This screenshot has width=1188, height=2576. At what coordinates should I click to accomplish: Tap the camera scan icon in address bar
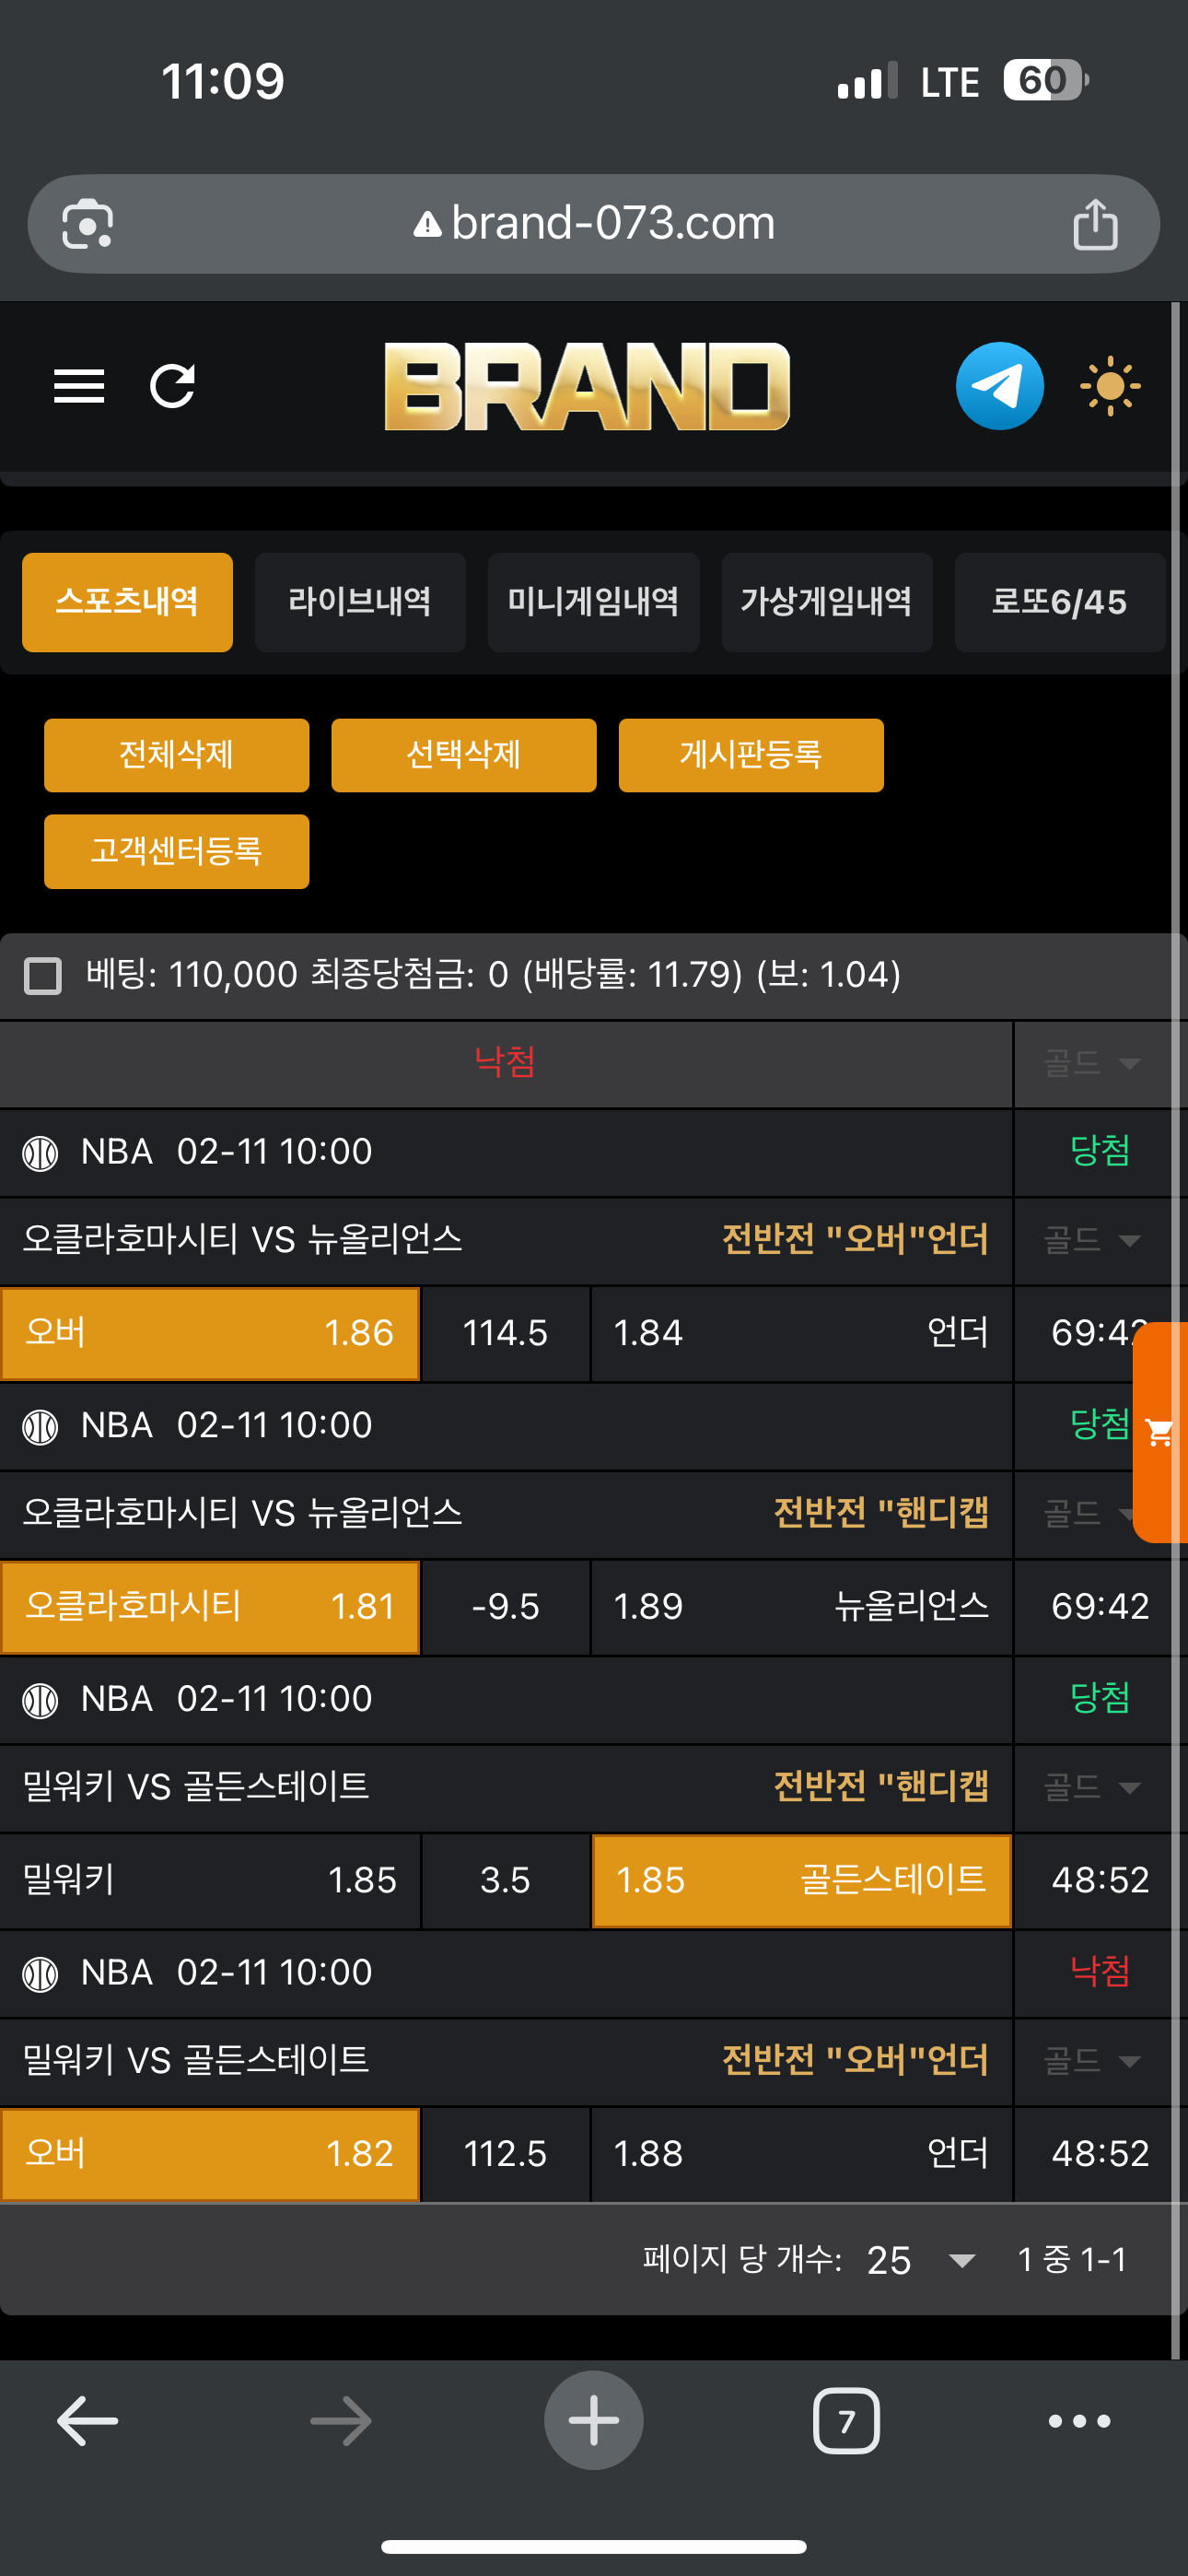pyautogui.click(x=88, y=224)
